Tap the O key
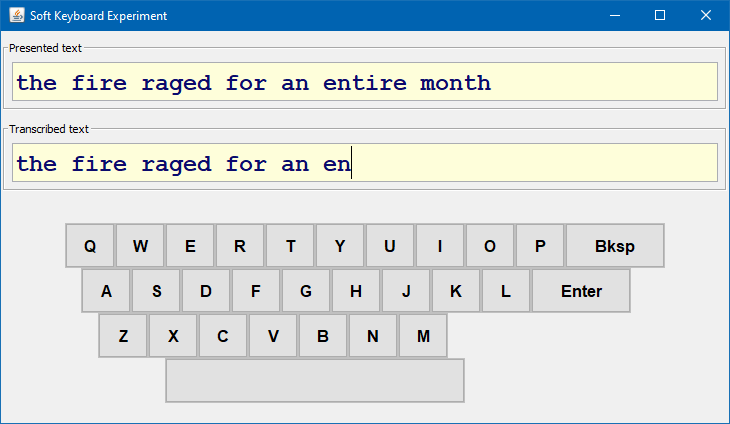This screenshot has height=424, width=730. click(x=490, y=246)
